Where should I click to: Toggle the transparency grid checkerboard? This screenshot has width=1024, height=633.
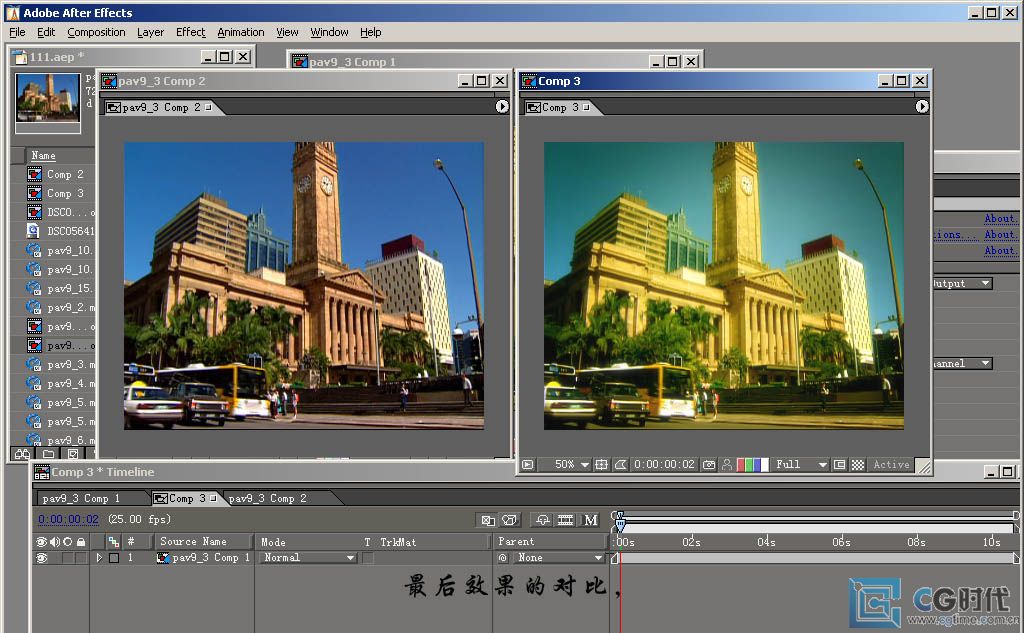click(857, 464)
